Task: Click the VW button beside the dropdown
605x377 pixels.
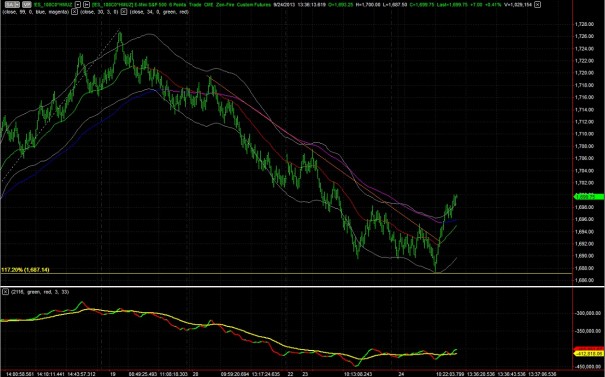Action: tap(27, 5)
